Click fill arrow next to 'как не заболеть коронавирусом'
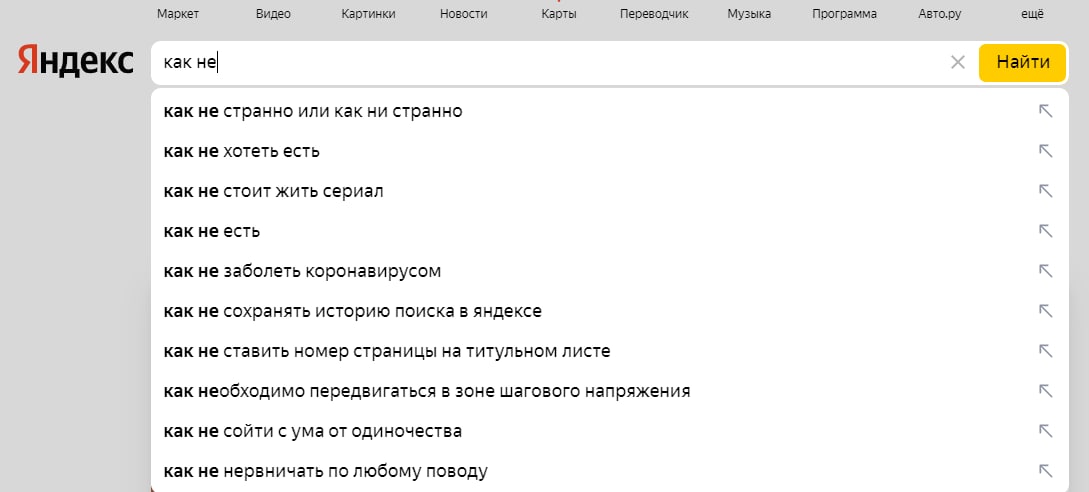Viewport: 1089px width, 492px height. [1045, 271]
